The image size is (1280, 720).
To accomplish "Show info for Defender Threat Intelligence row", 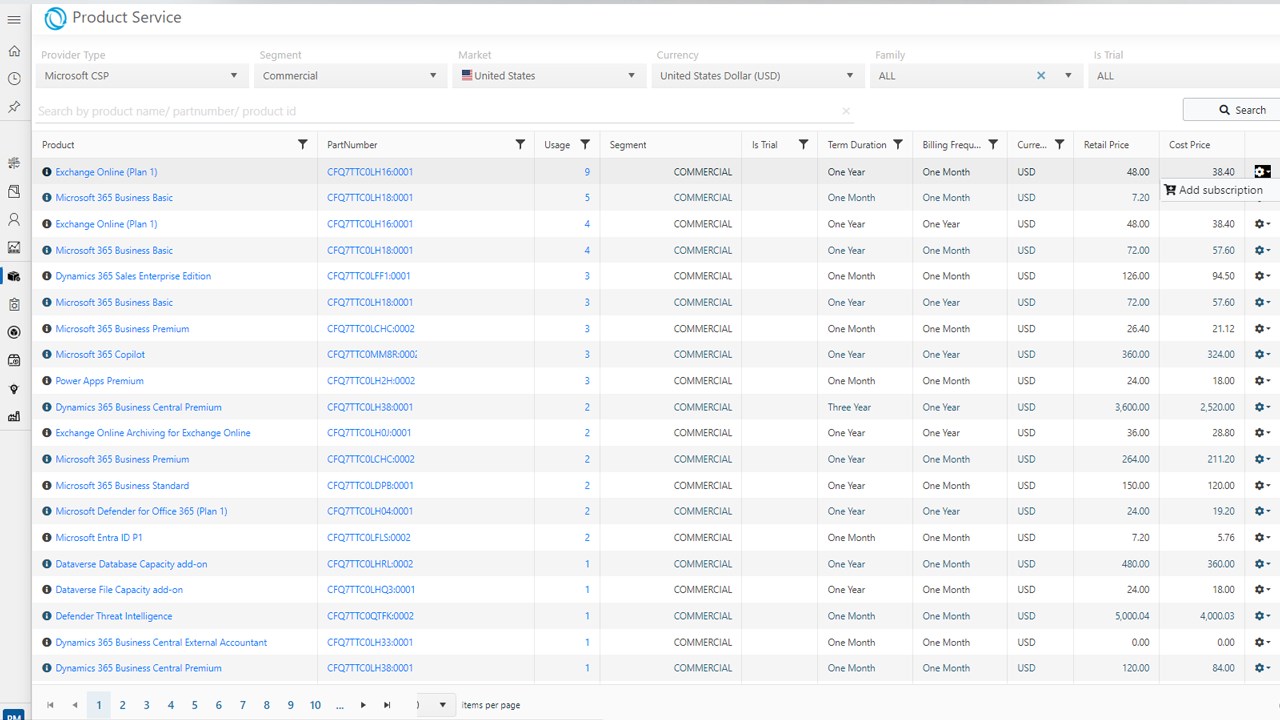I will (47, 616).
